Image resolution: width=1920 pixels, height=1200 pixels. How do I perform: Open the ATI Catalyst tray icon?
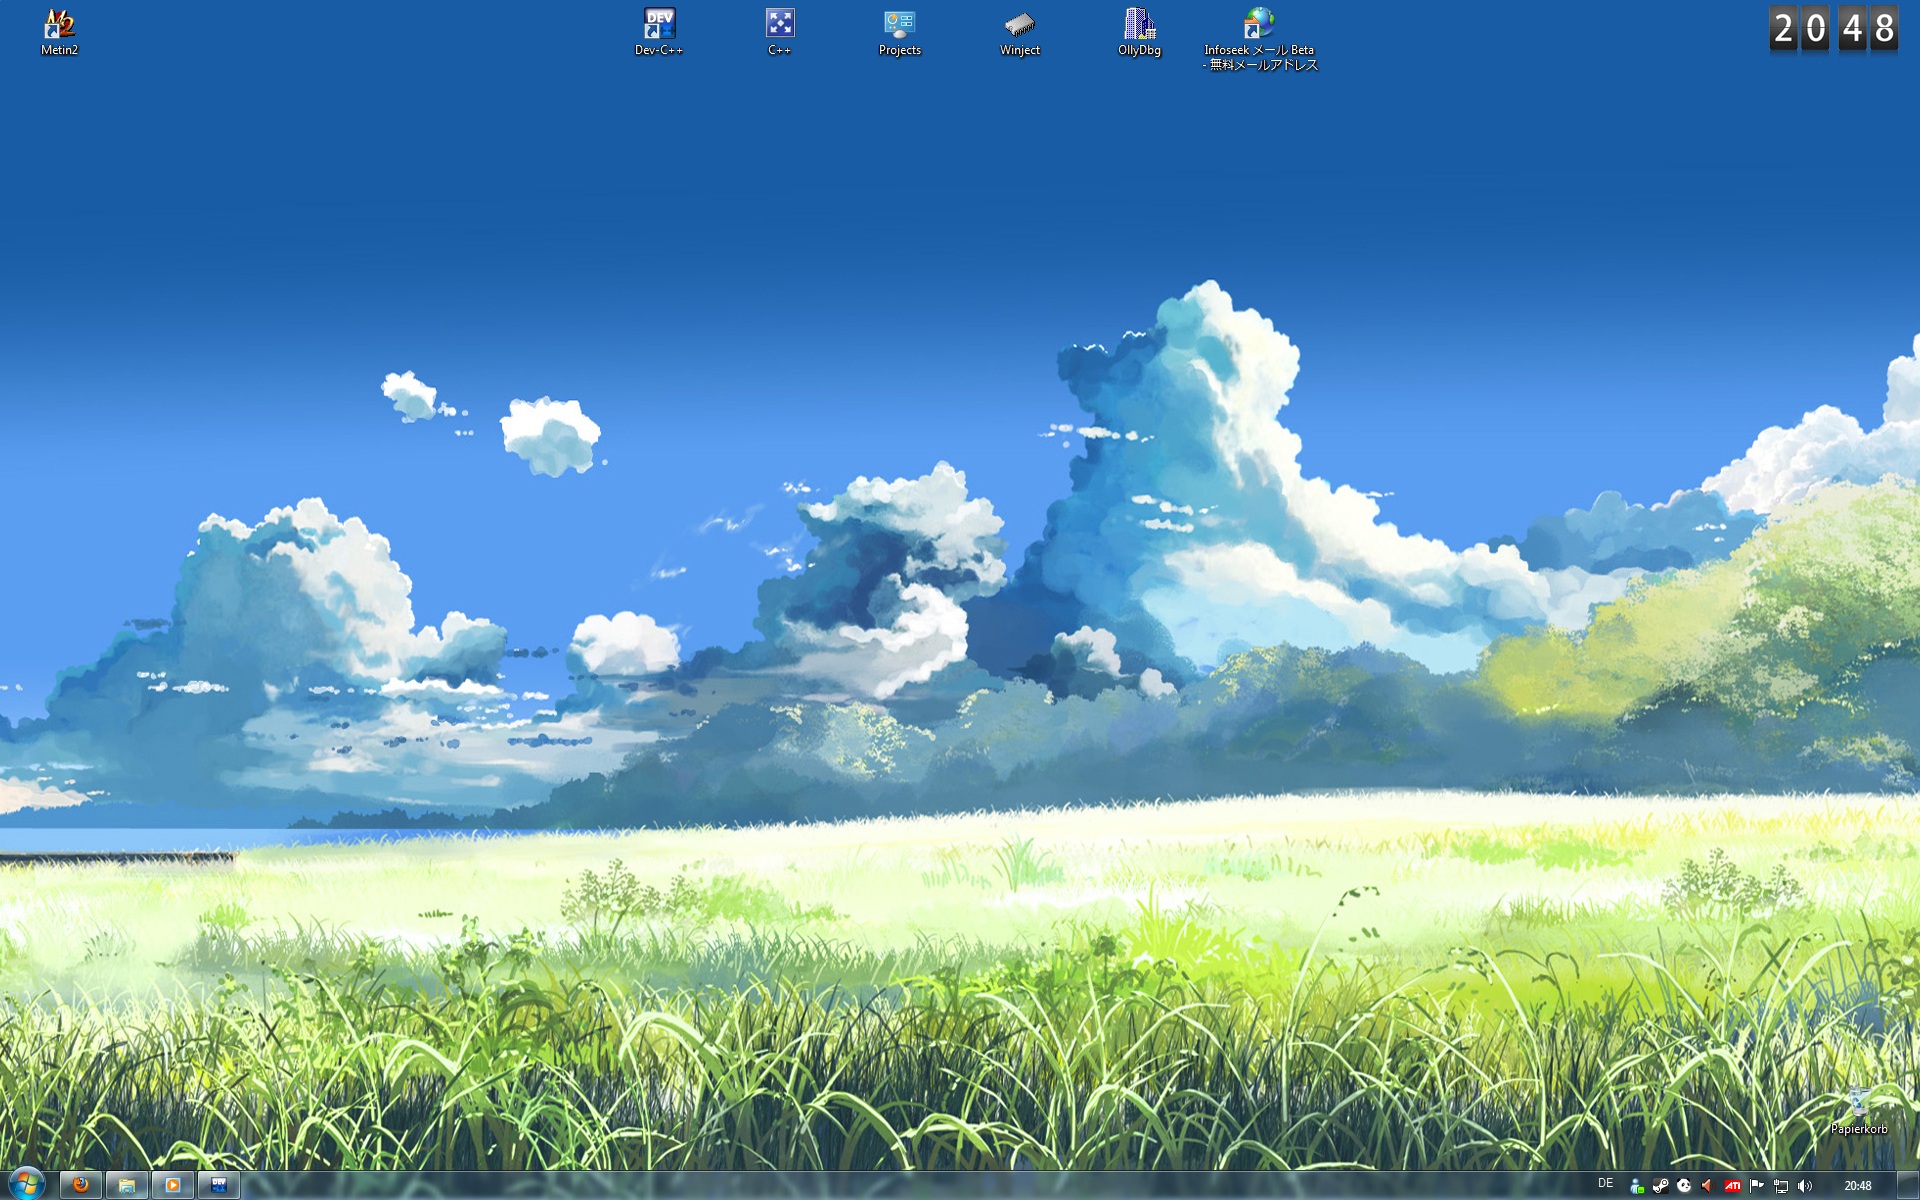[1732, 1186]
